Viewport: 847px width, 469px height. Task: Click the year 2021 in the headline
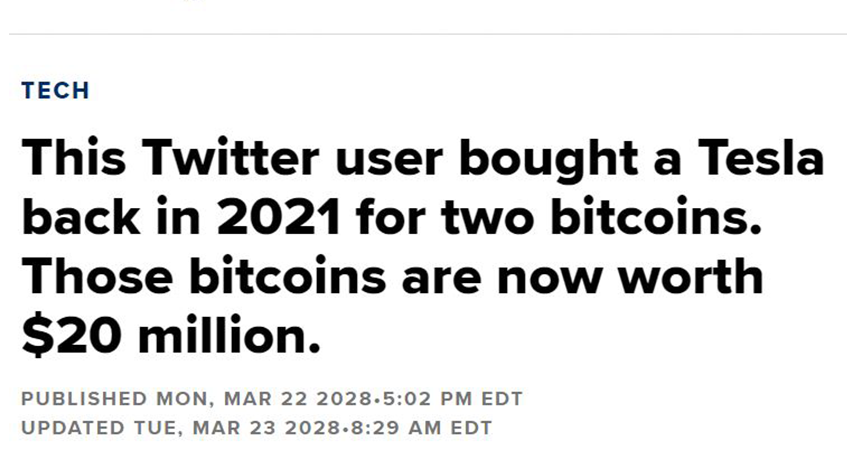(x=279, y=217)
